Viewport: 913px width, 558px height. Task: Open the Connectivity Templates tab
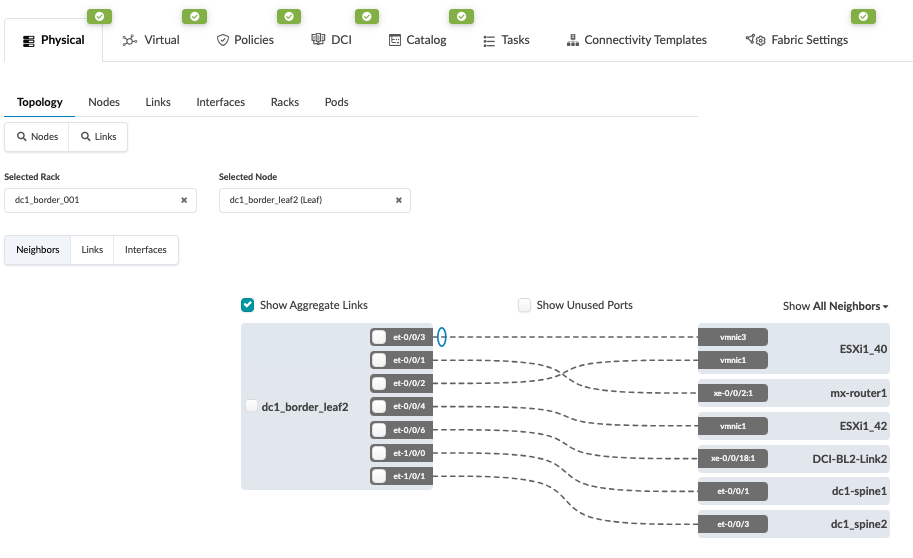coord(636,40)
